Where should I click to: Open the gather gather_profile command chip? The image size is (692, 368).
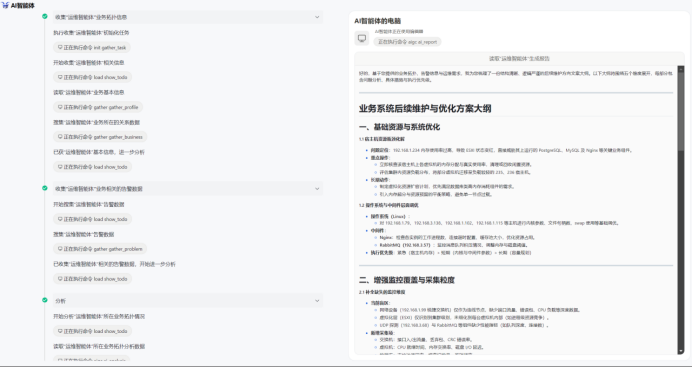(x=98, y=107)
